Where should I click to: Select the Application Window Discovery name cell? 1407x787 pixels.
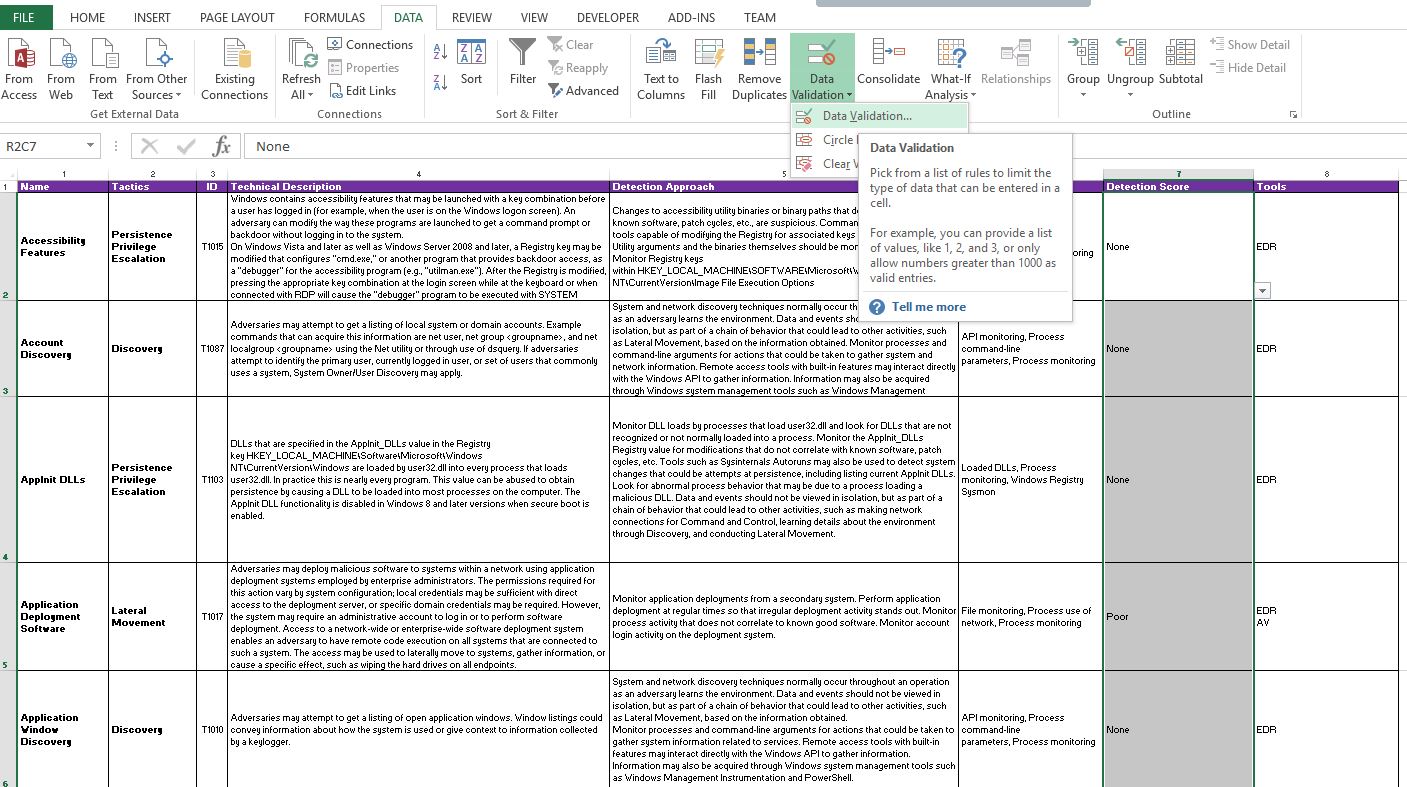tap(63, 730)
